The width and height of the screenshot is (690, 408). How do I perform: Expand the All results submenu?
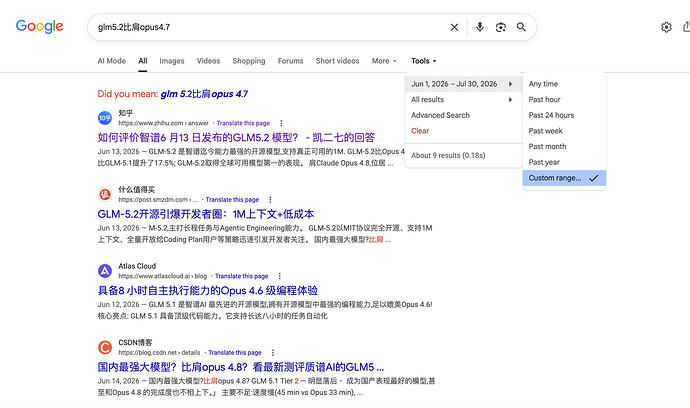tap(463, 99)
